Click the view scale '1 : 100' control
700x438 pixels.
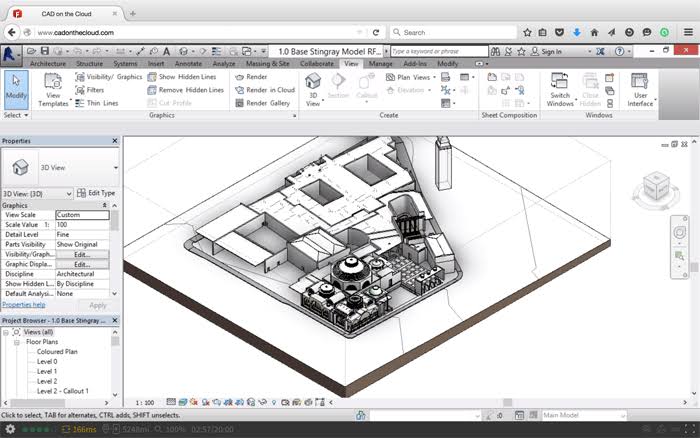(145, 403)
